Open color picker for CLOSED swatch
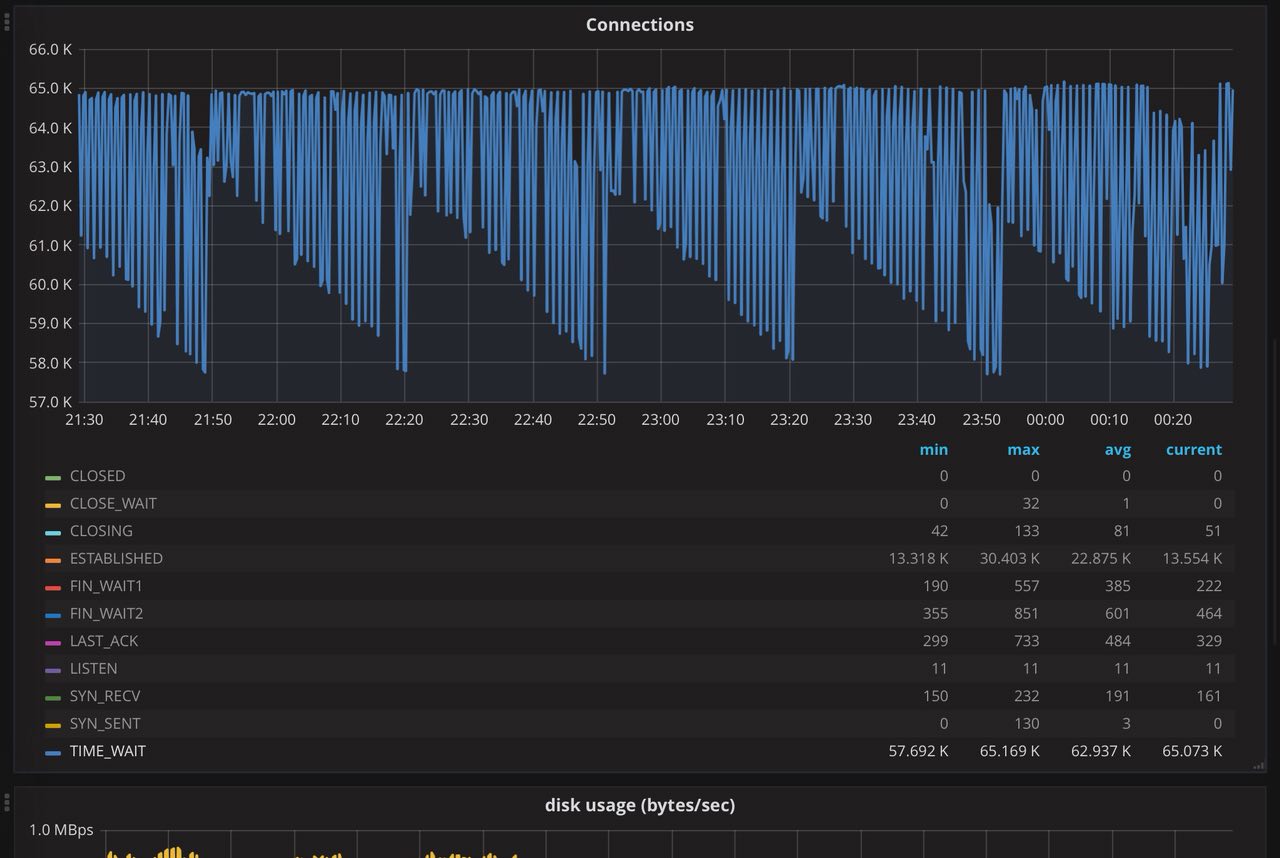1280x858 pixels. (53, 477)
